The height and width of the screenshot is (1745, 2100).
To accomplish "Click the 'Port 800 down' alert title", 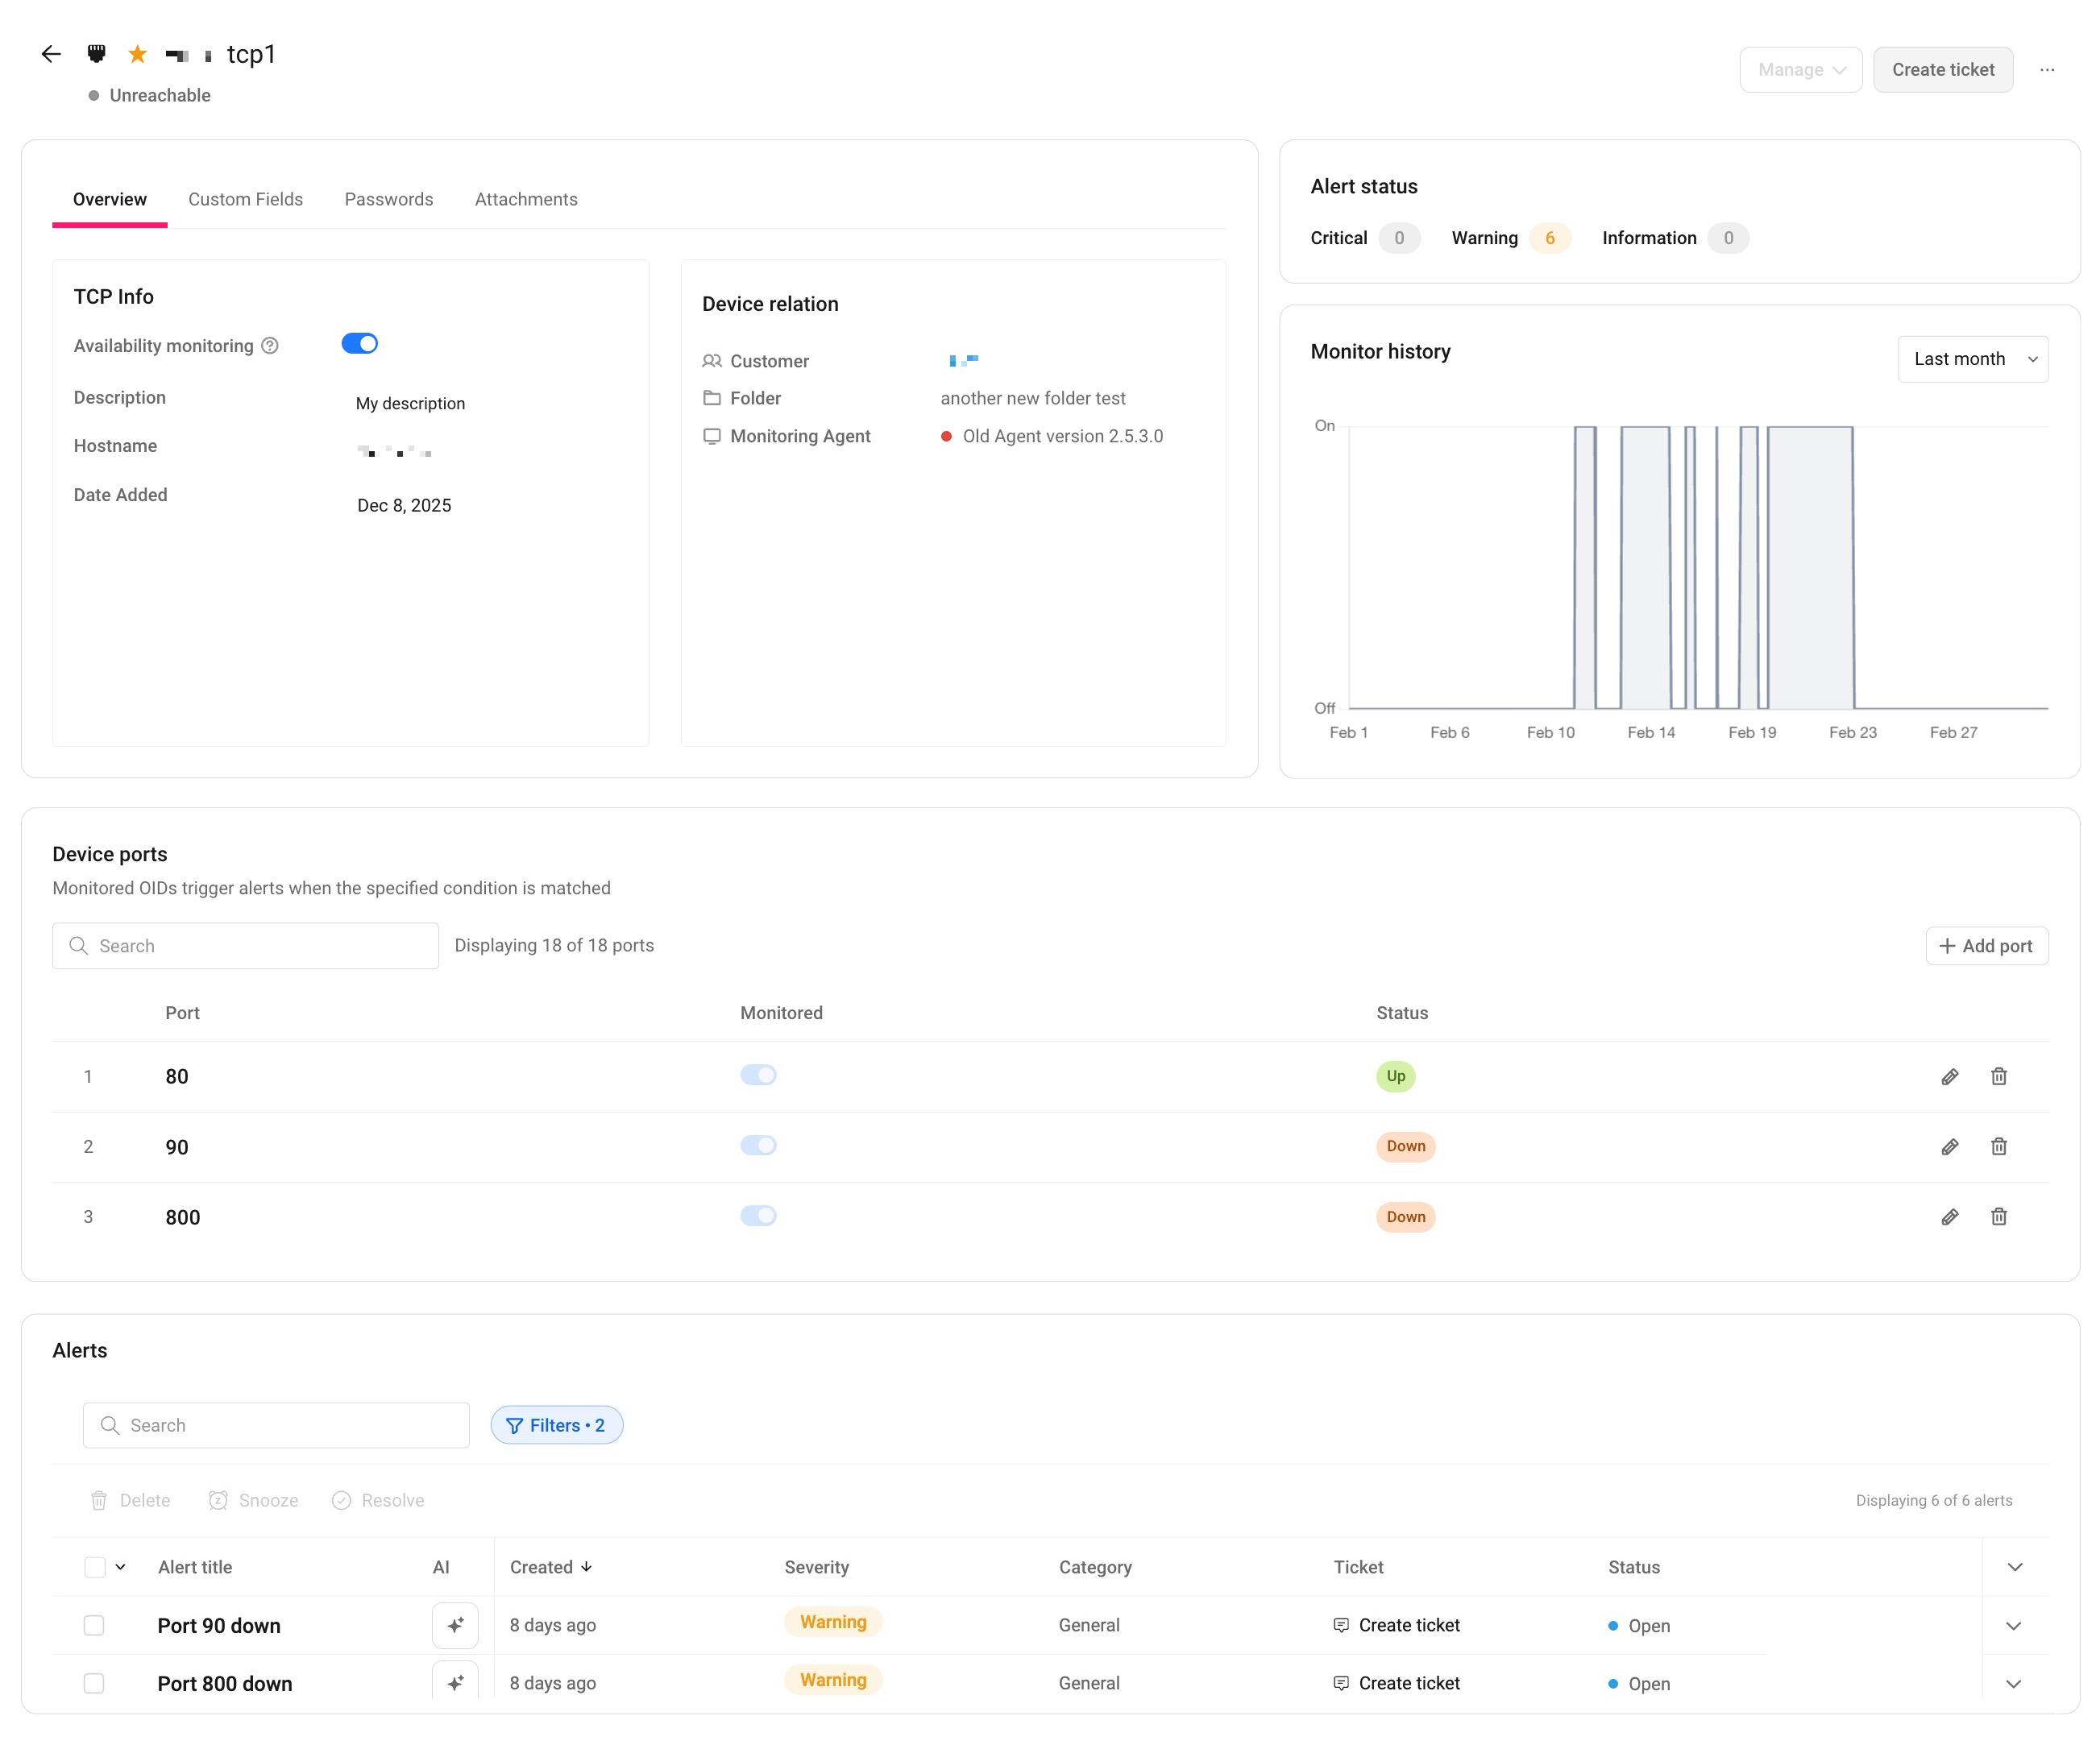I will [225, 1684].
